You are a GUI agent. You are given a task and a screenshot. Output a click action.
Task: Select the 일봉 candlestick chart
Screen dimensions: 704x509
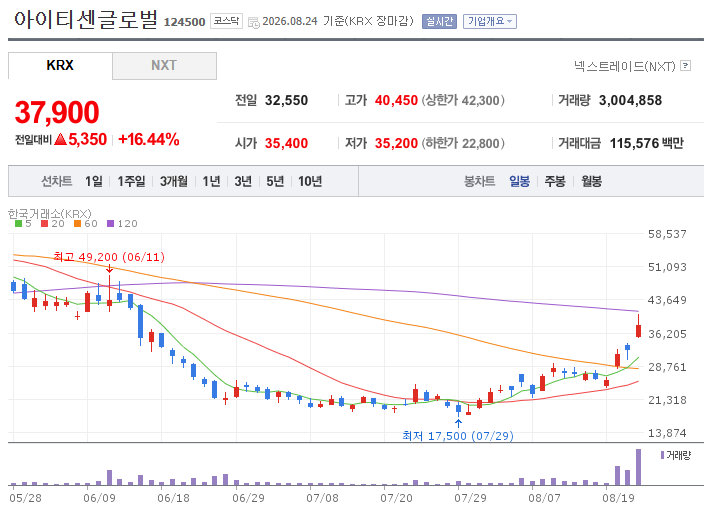pyautogui.click(x=519, y=181)
